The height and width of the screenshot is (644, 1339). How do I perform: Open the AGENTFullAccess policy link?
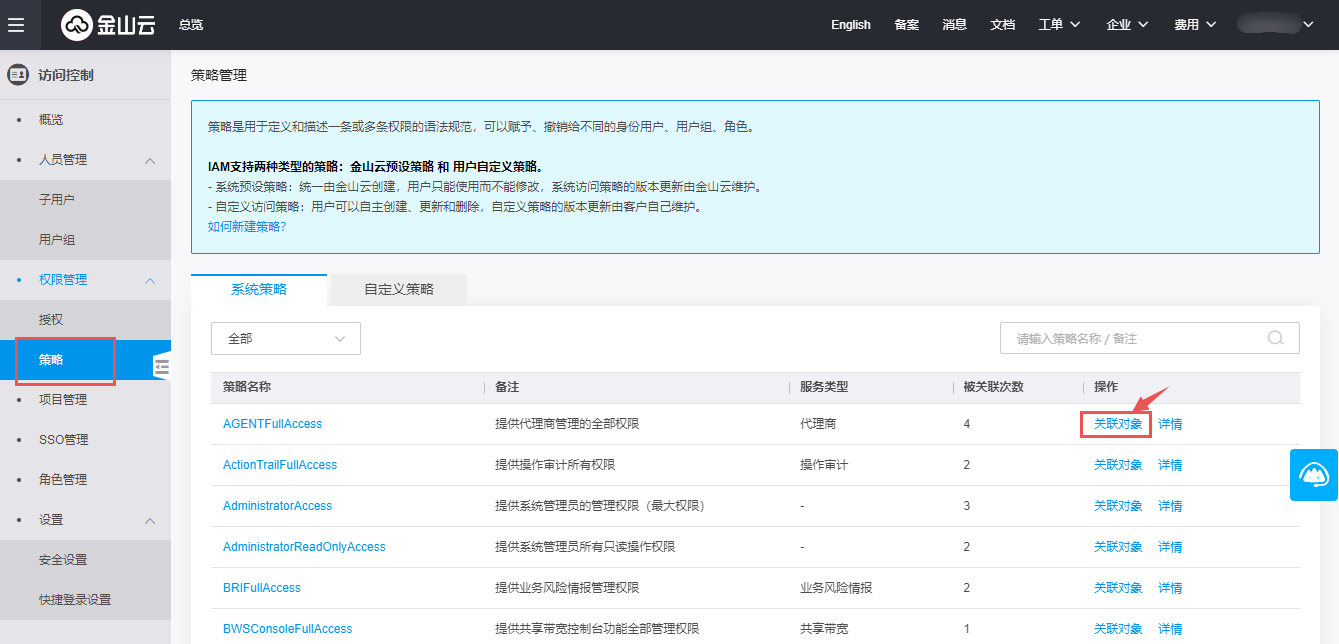pos(272,424)
